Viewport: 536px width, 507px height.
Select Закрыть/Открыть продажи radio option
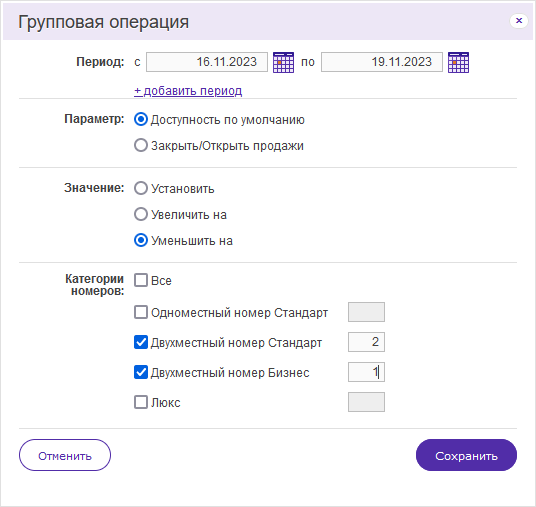click(x=141, y=145)
